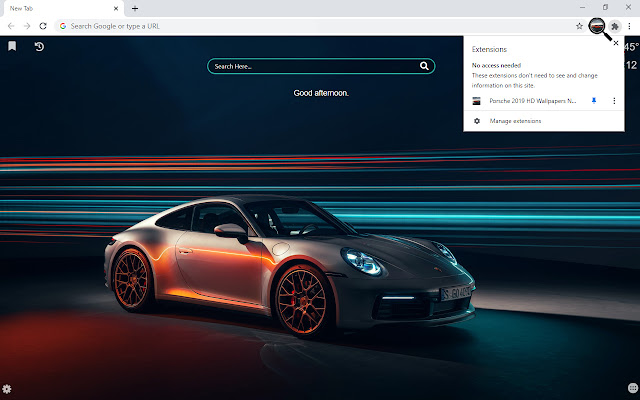The image size is (640, 400).
Task: Open the bookmarks icon on the new tab page
Action: pyautogui.click(x=12, y=46)
